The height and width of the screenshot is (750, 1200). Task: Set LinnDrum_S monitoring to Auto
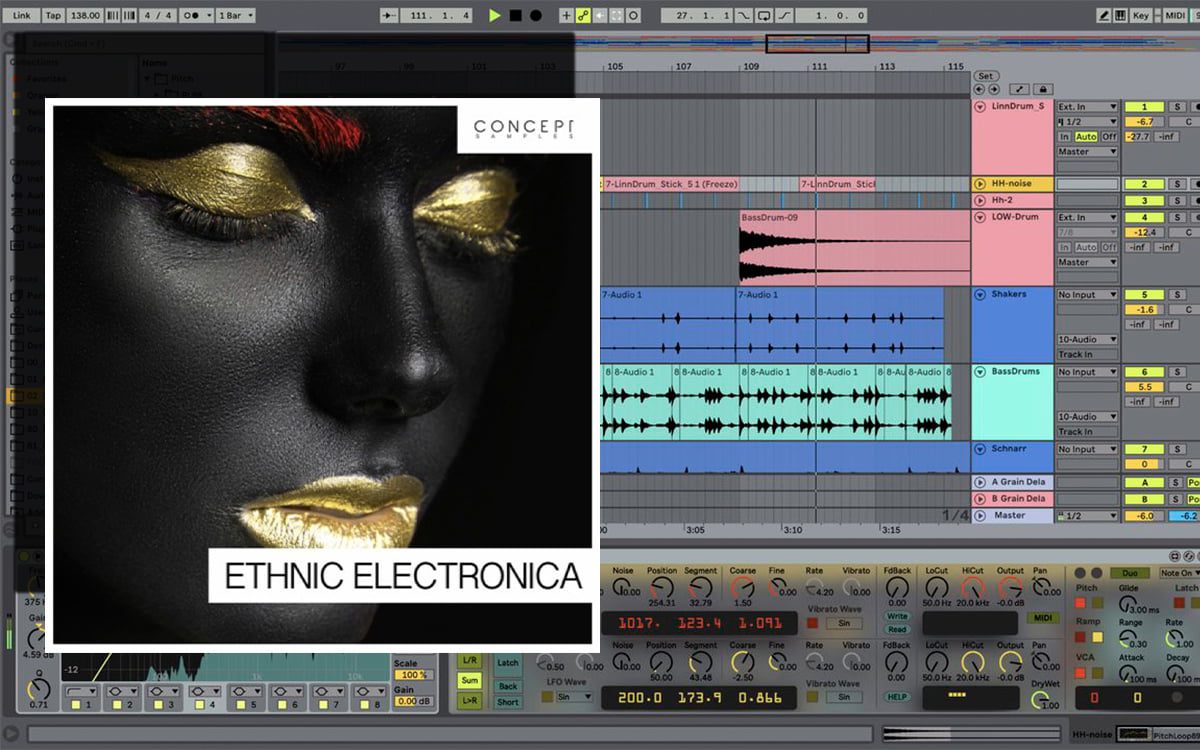[x=1086, y=137]
